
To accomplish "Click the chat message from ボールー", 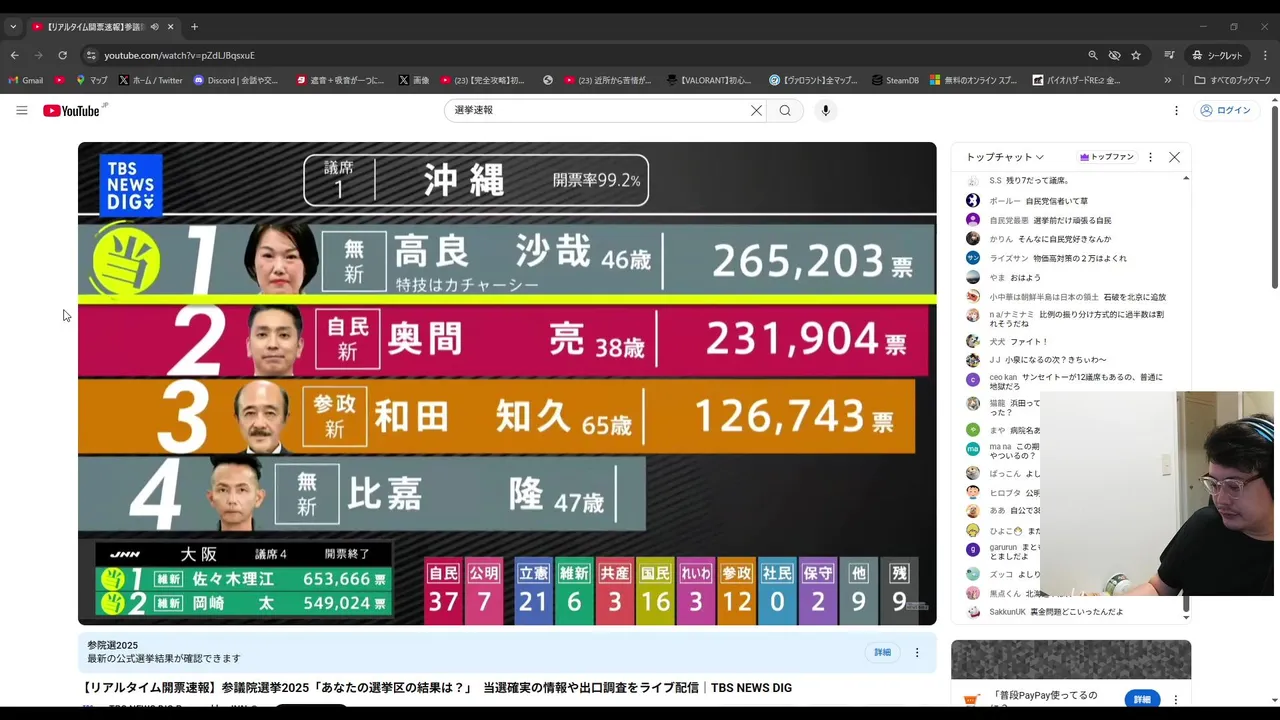I will (x=1072, y=201).
